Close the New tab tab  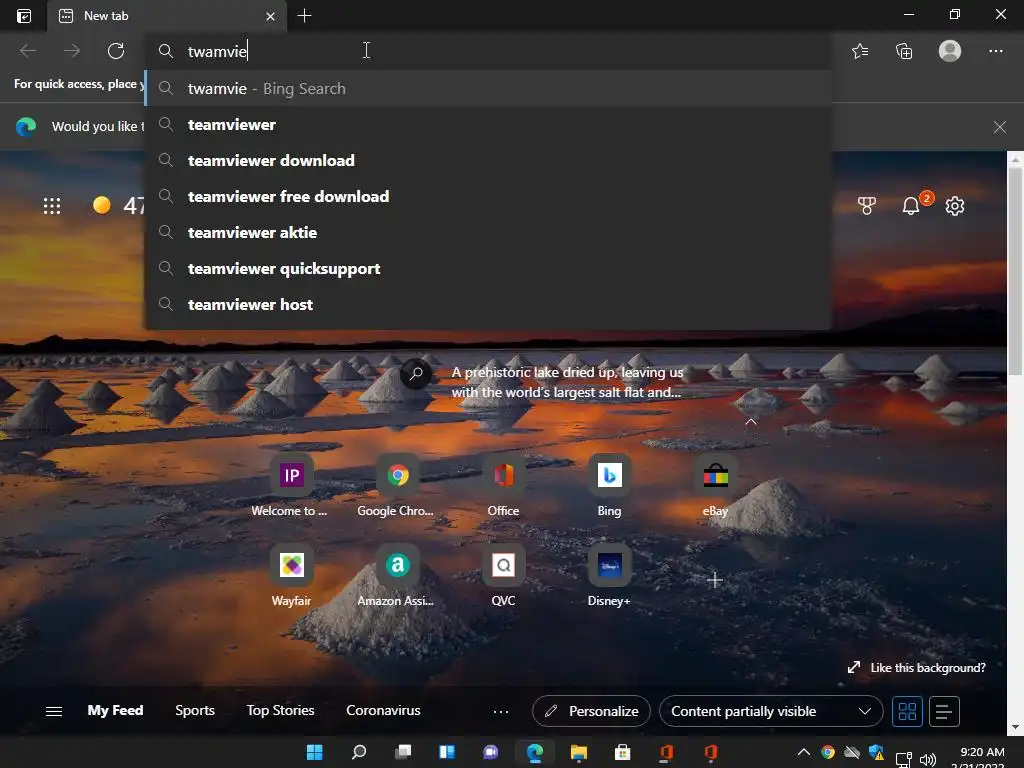click(270, 16)
